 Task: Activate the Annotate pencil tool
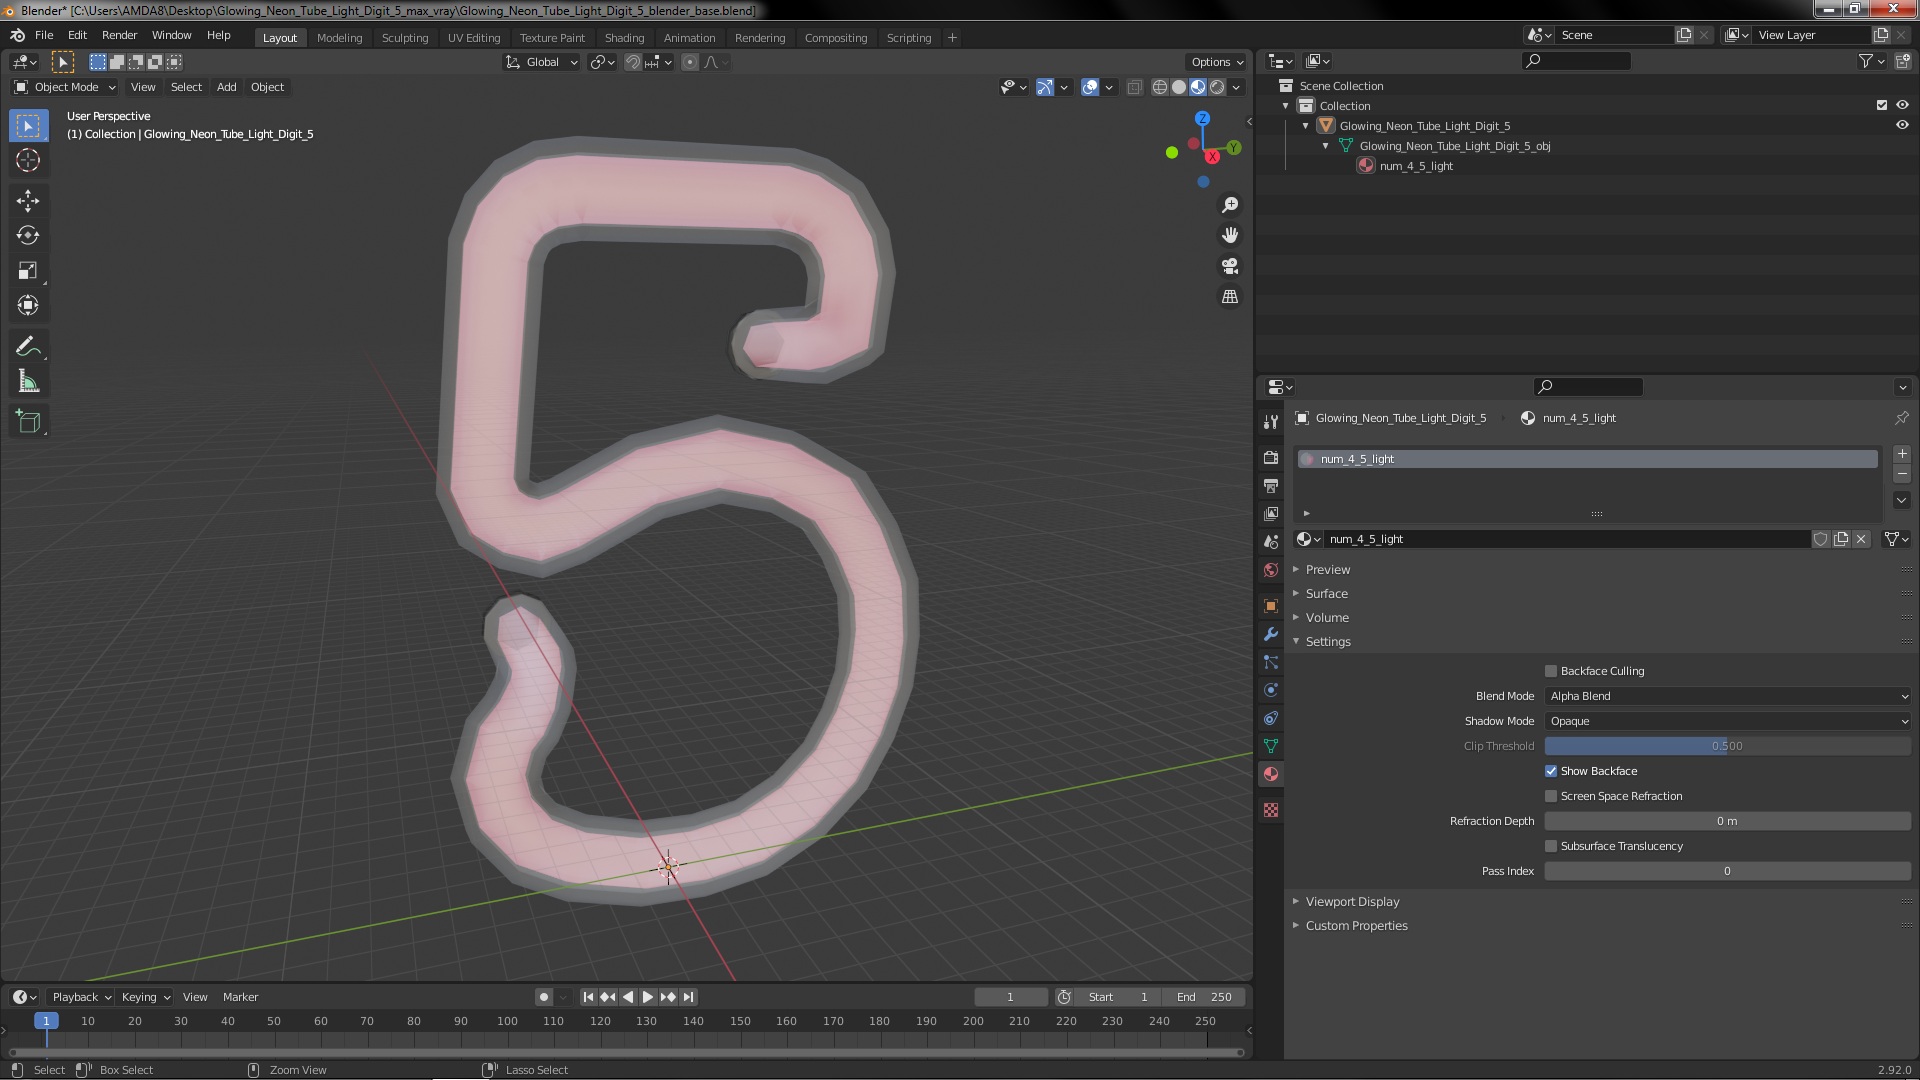pyautogui.click(x=28, y=347)
